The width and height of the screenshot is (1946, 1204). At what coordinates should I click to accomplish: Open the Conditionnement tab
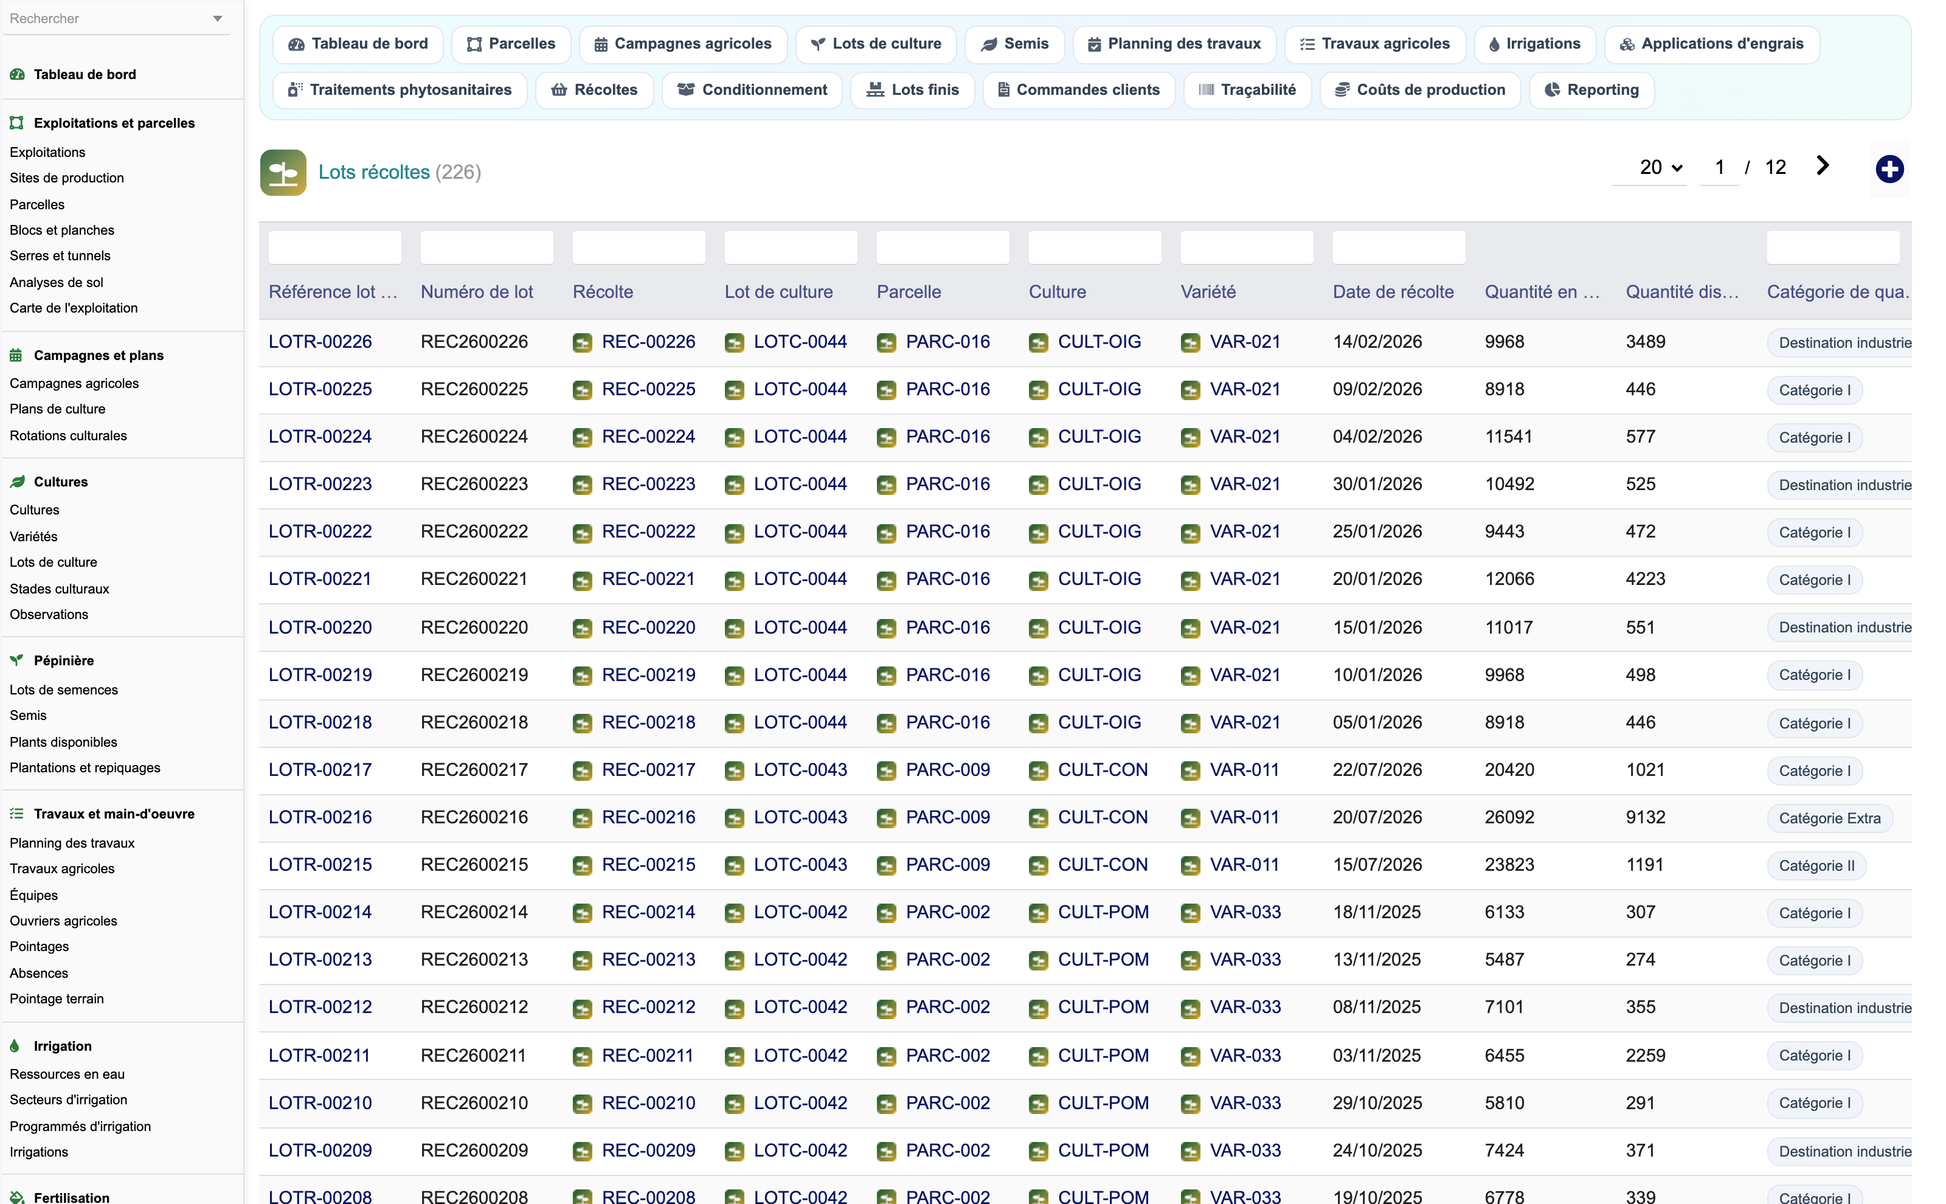tap(752, 90)
